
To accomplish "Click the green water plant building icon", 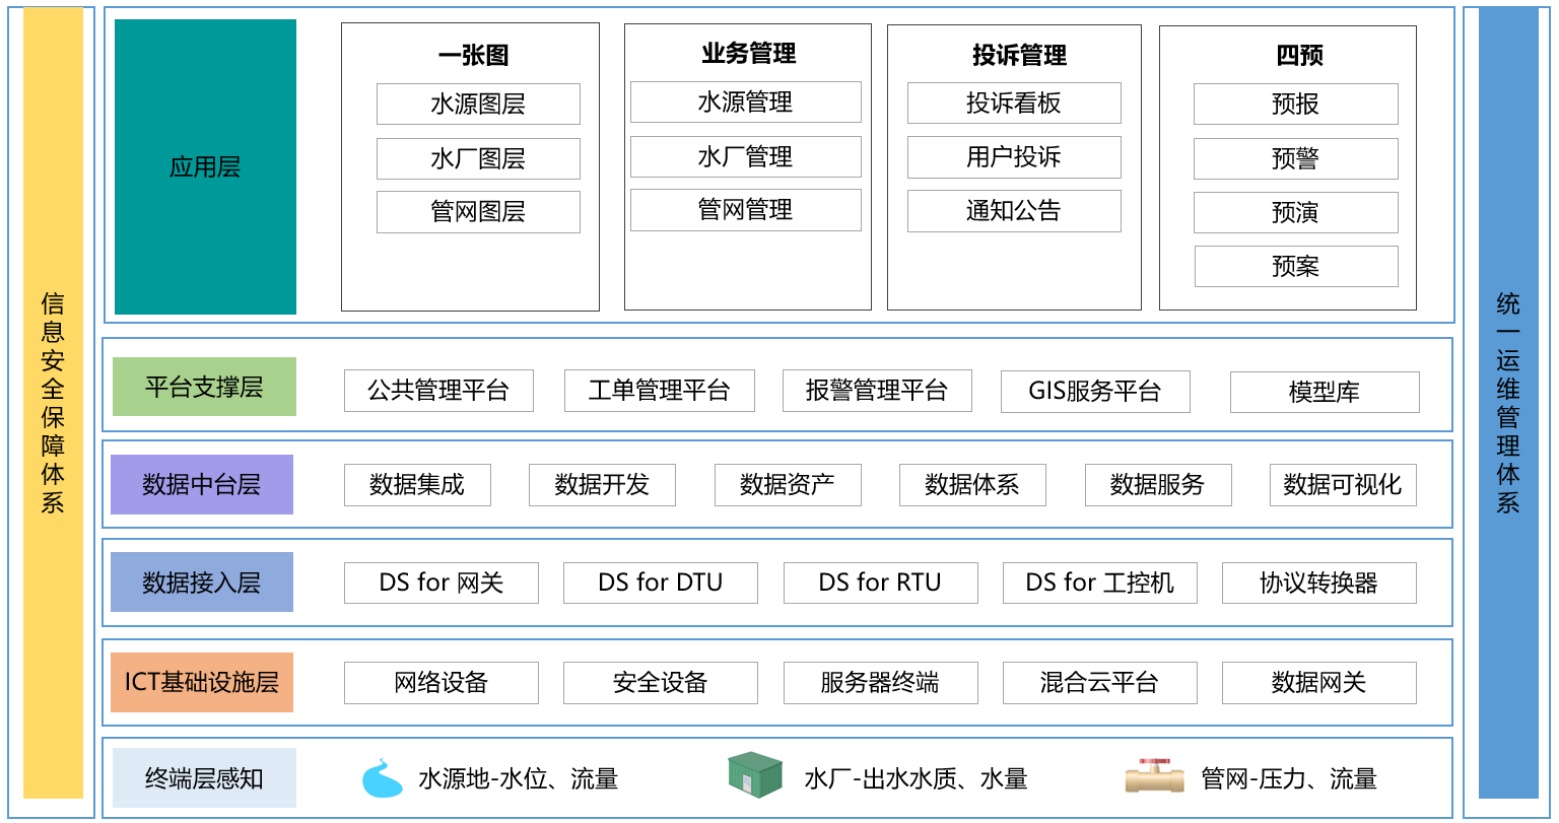I will click(x=755, y=775).
